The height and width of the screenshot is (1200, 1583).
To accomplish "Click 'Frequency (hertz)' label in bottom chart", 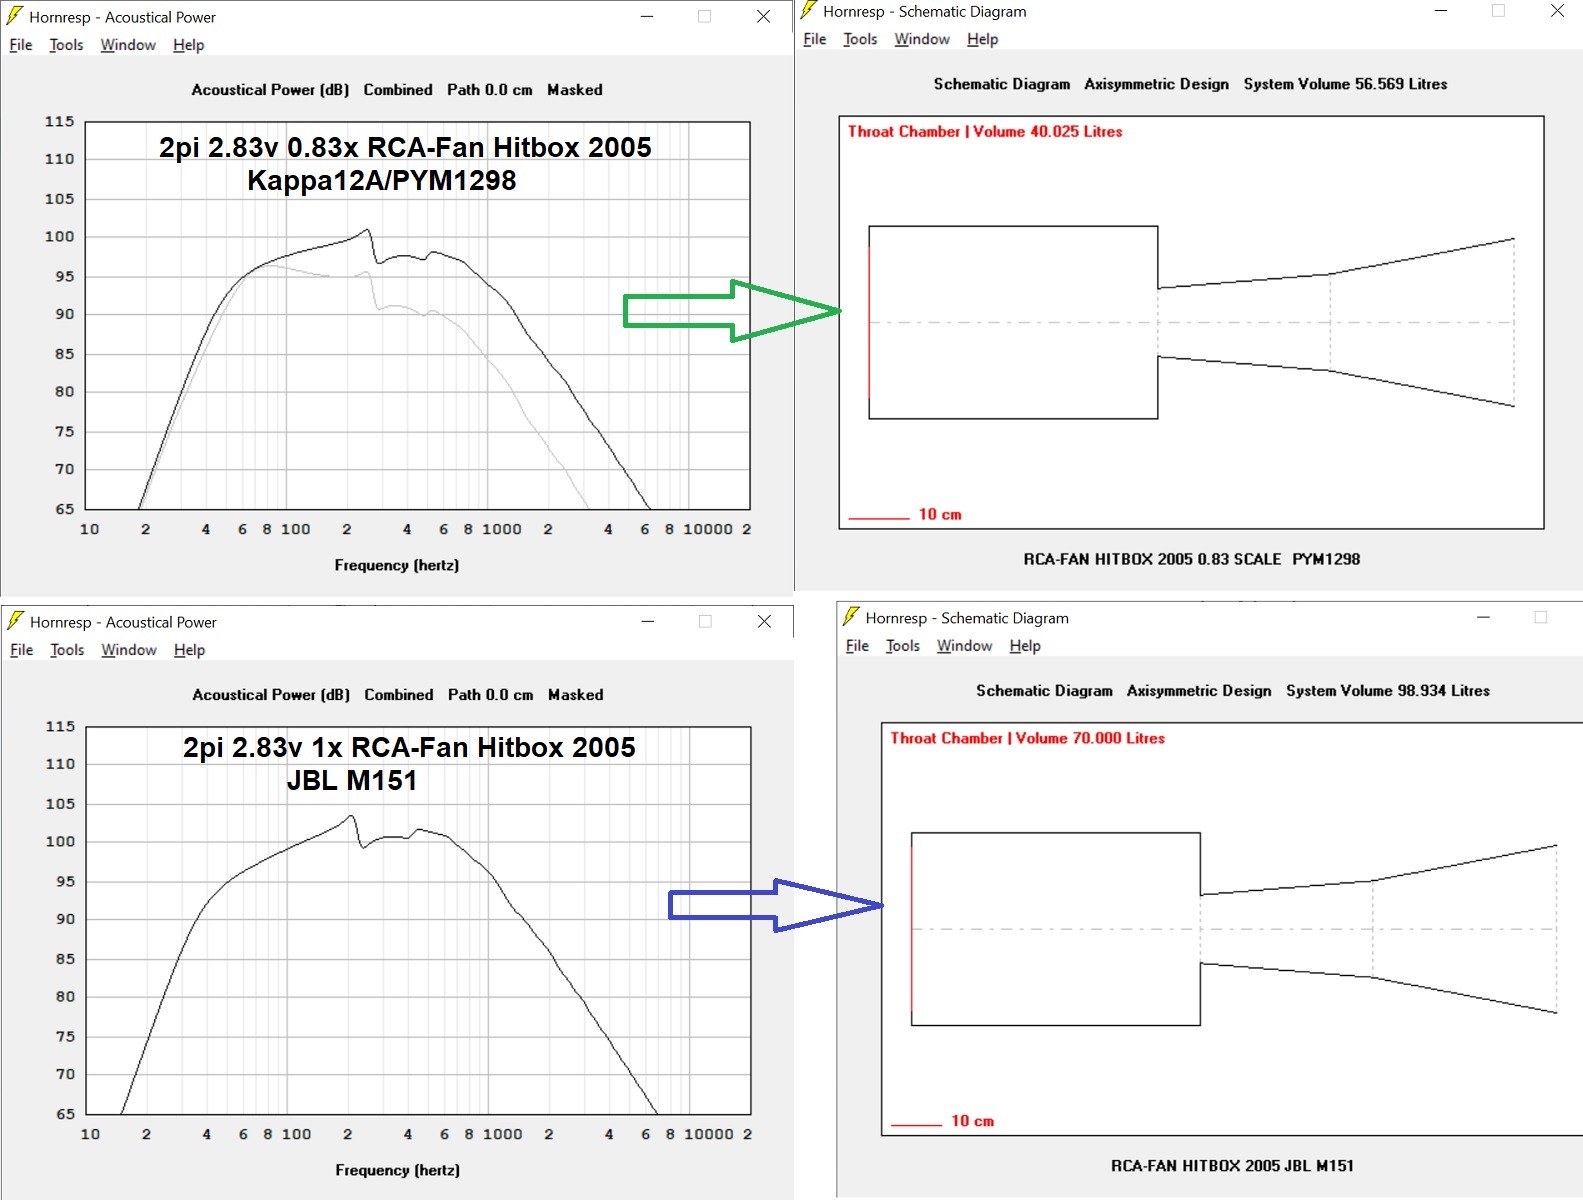I will click(398, 1170).
